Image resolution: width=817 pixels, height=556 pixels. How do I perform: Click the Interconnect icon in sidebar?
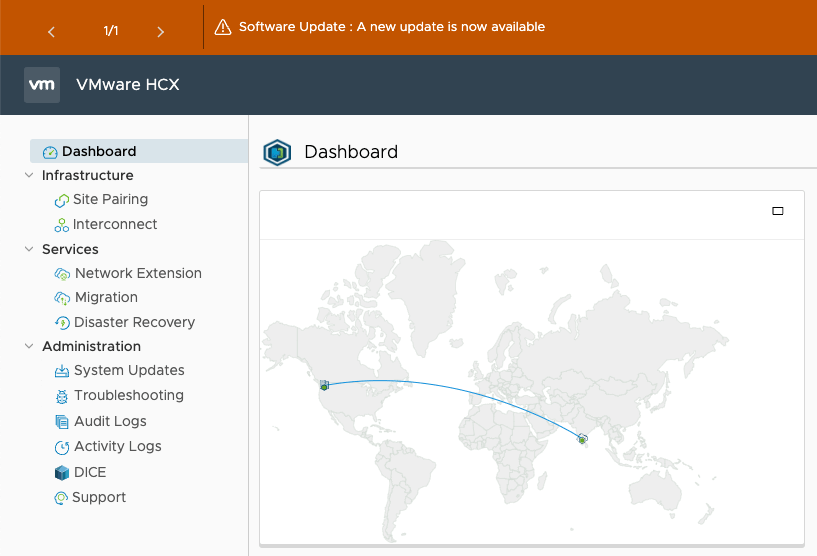(x=61, y=225)
